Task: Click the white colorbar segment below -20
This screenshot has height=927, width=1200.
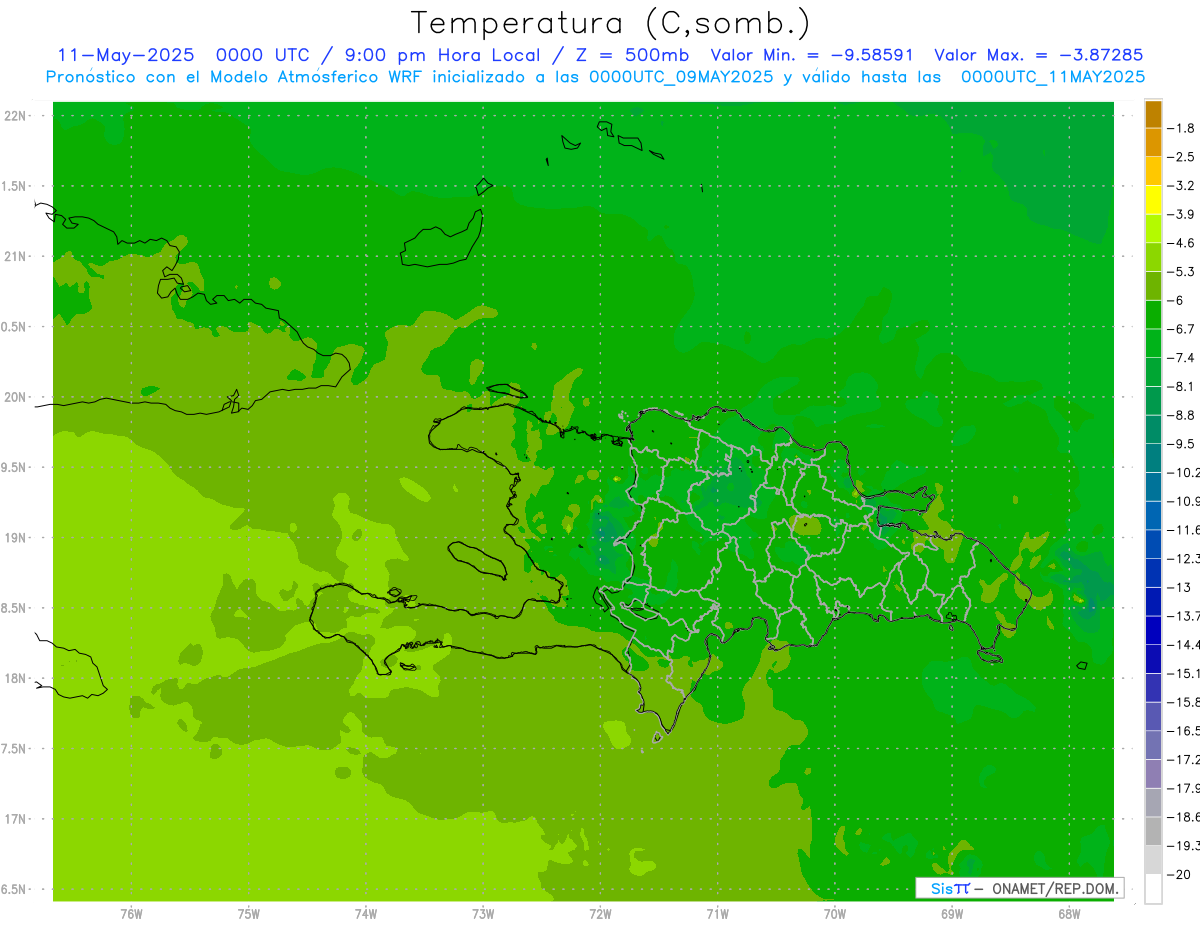Action: [1153, 889]
